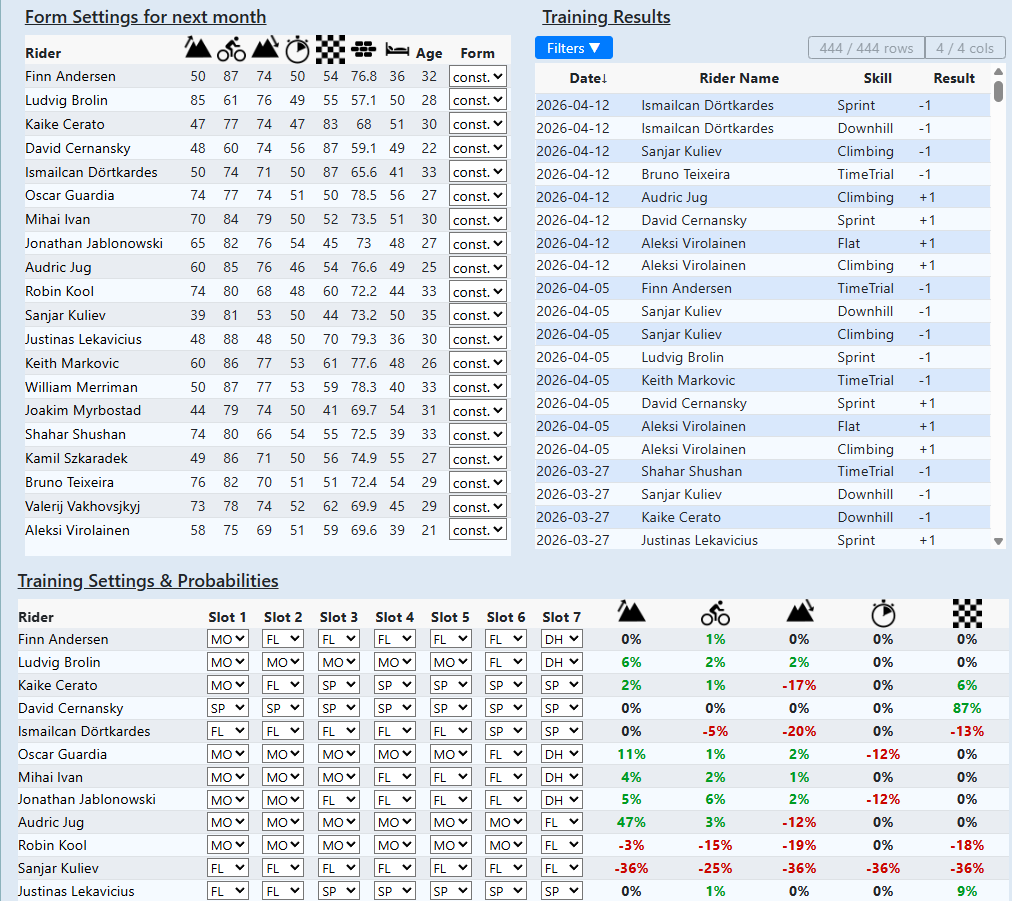The image size is (1012, 901).
Task: Click the checkered flag icon in Training Probabilities header
Action: pyautogui.click(x=966, y=613)
